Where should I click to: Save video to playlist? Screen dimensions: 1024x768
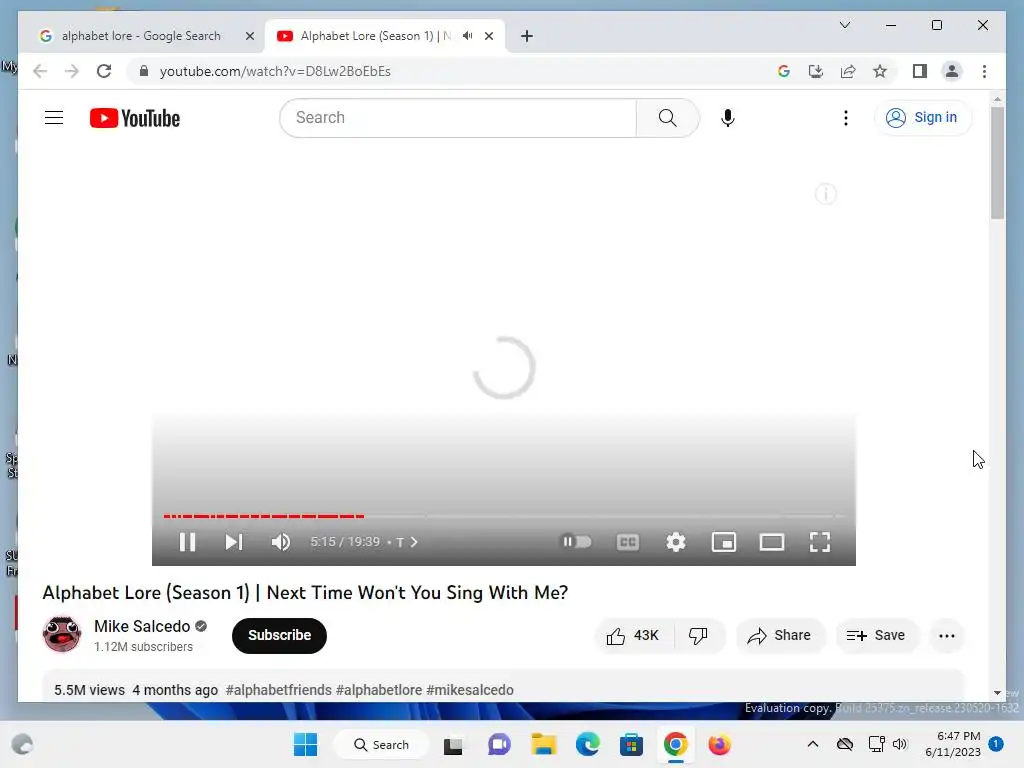[x=876, y=635]
